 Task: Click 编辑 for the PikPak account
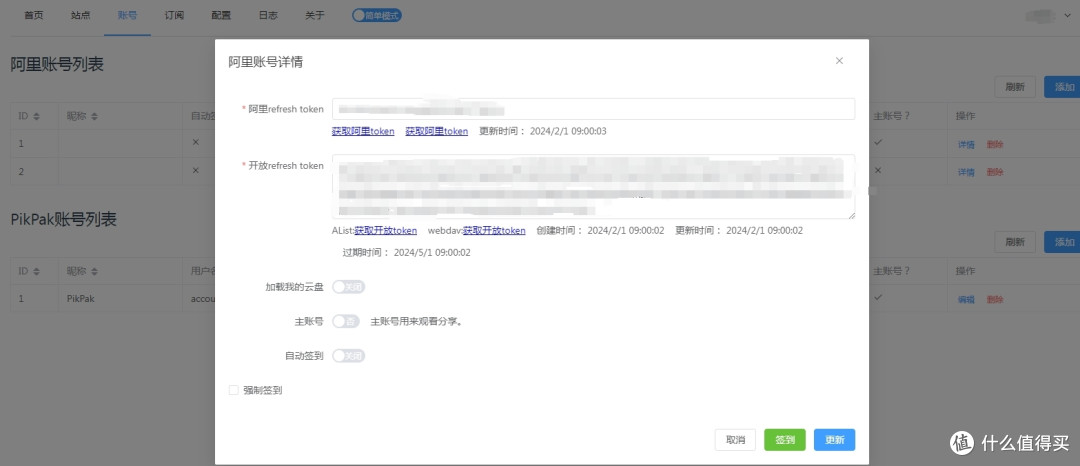click(x=966, y=299)
